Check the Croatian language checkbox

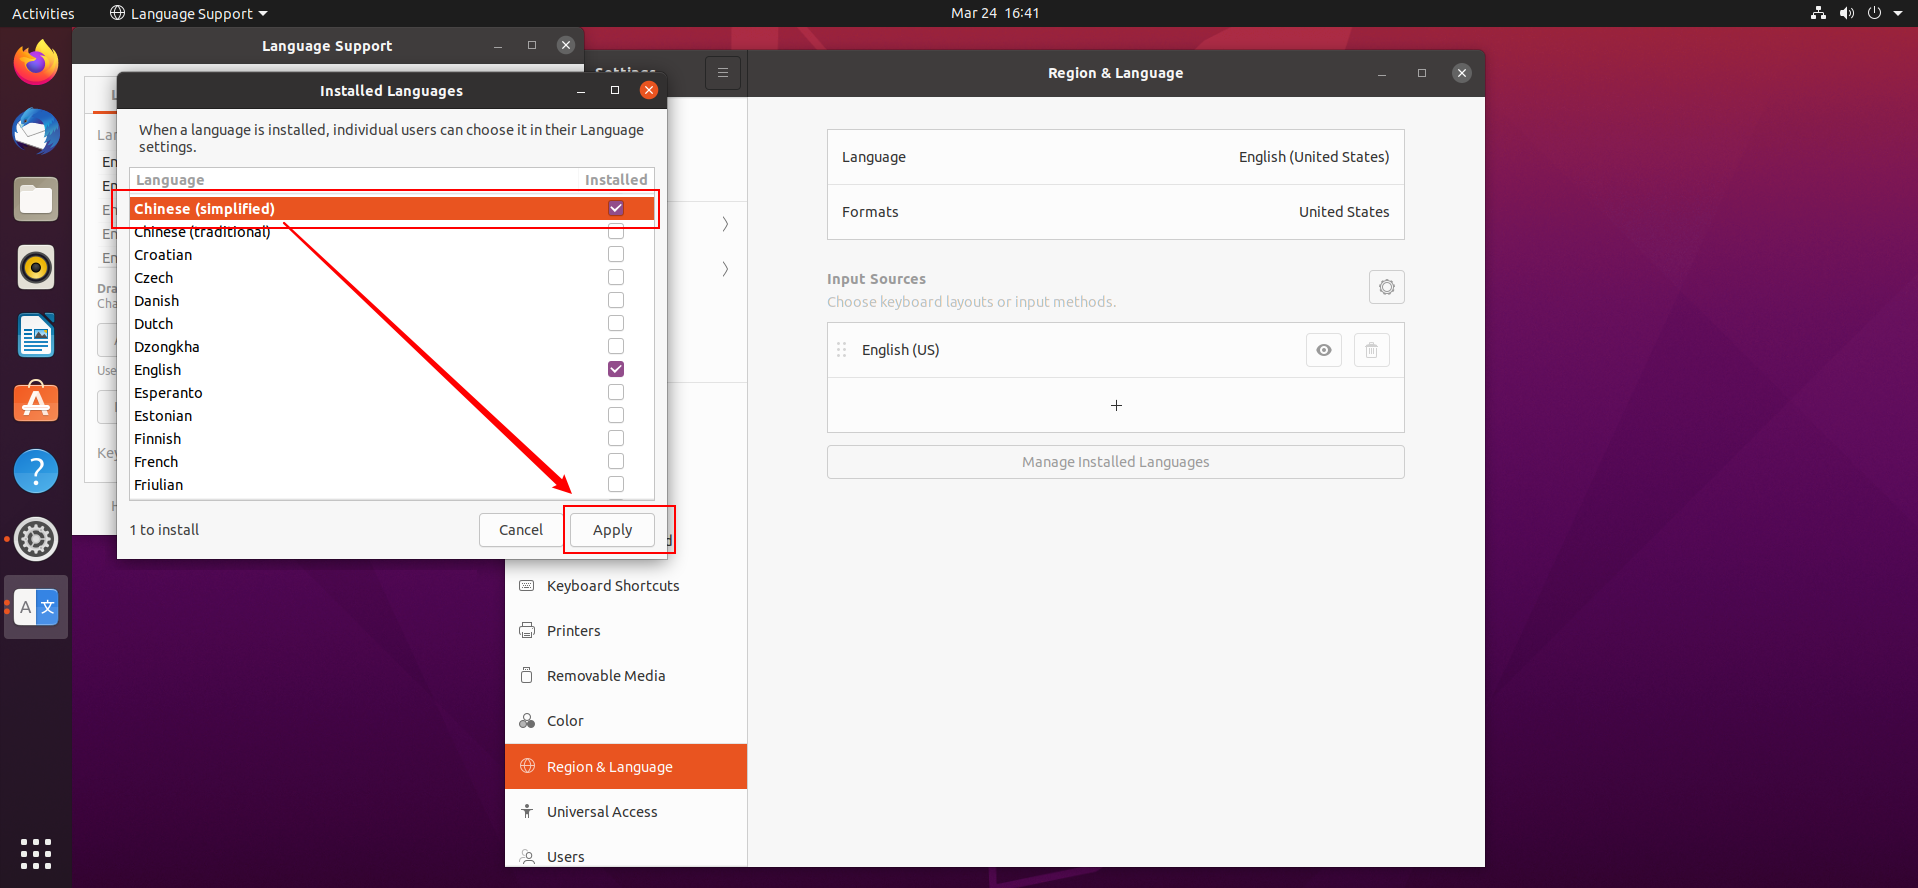616,254
